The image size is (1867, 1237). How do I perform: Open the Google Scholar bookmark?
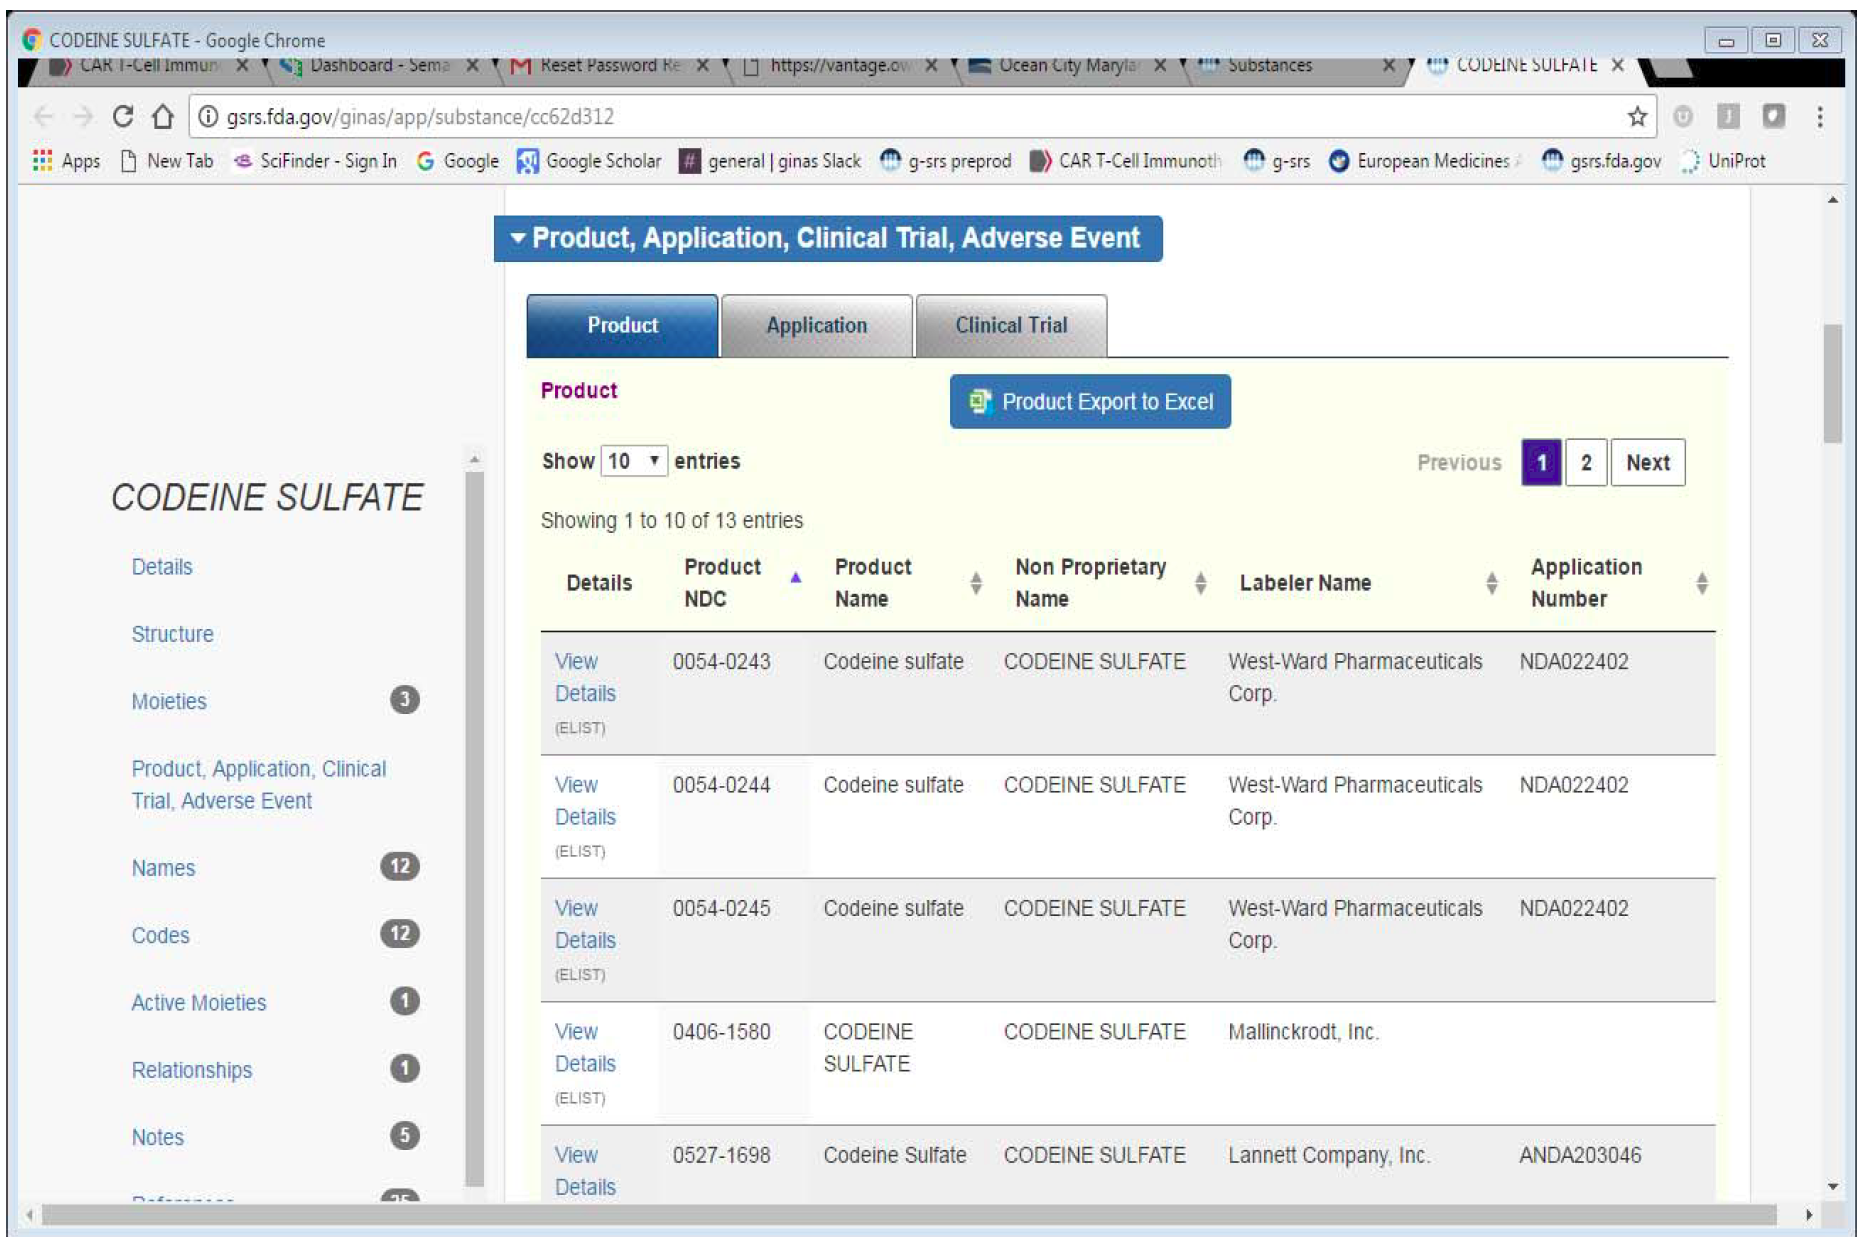pos(590,161)
